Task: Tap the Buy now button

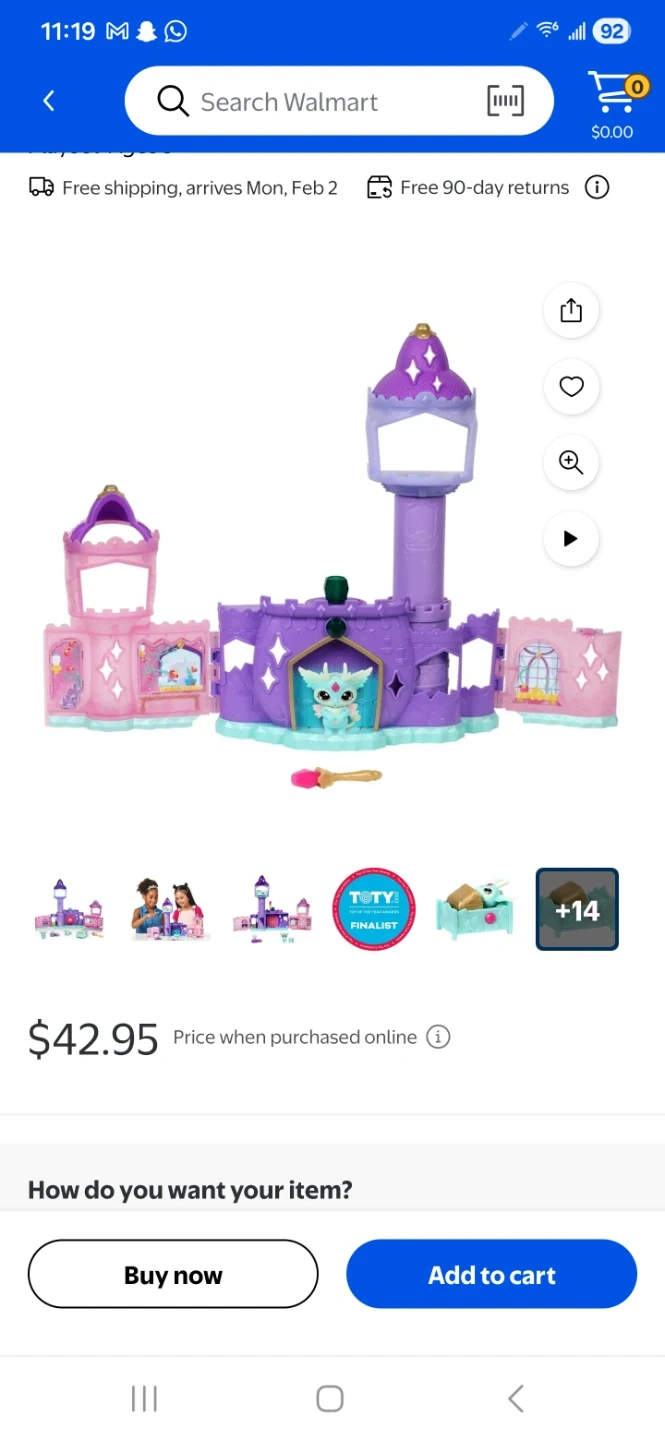Action: [173, 1274]
